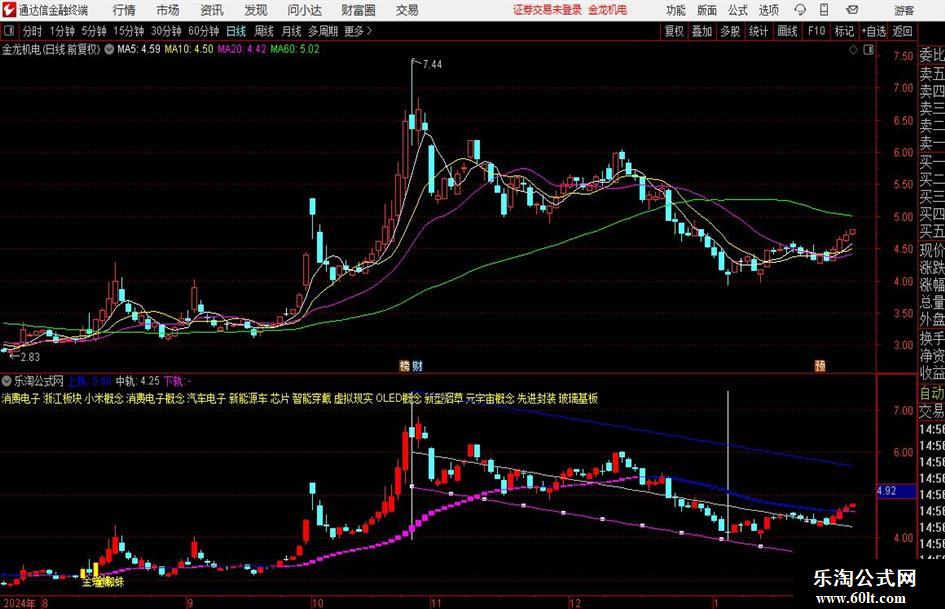Click the 玻璃基板 concept tag
Screen dimensions: 945x609
pyautogui.click(x=579, y=398)
